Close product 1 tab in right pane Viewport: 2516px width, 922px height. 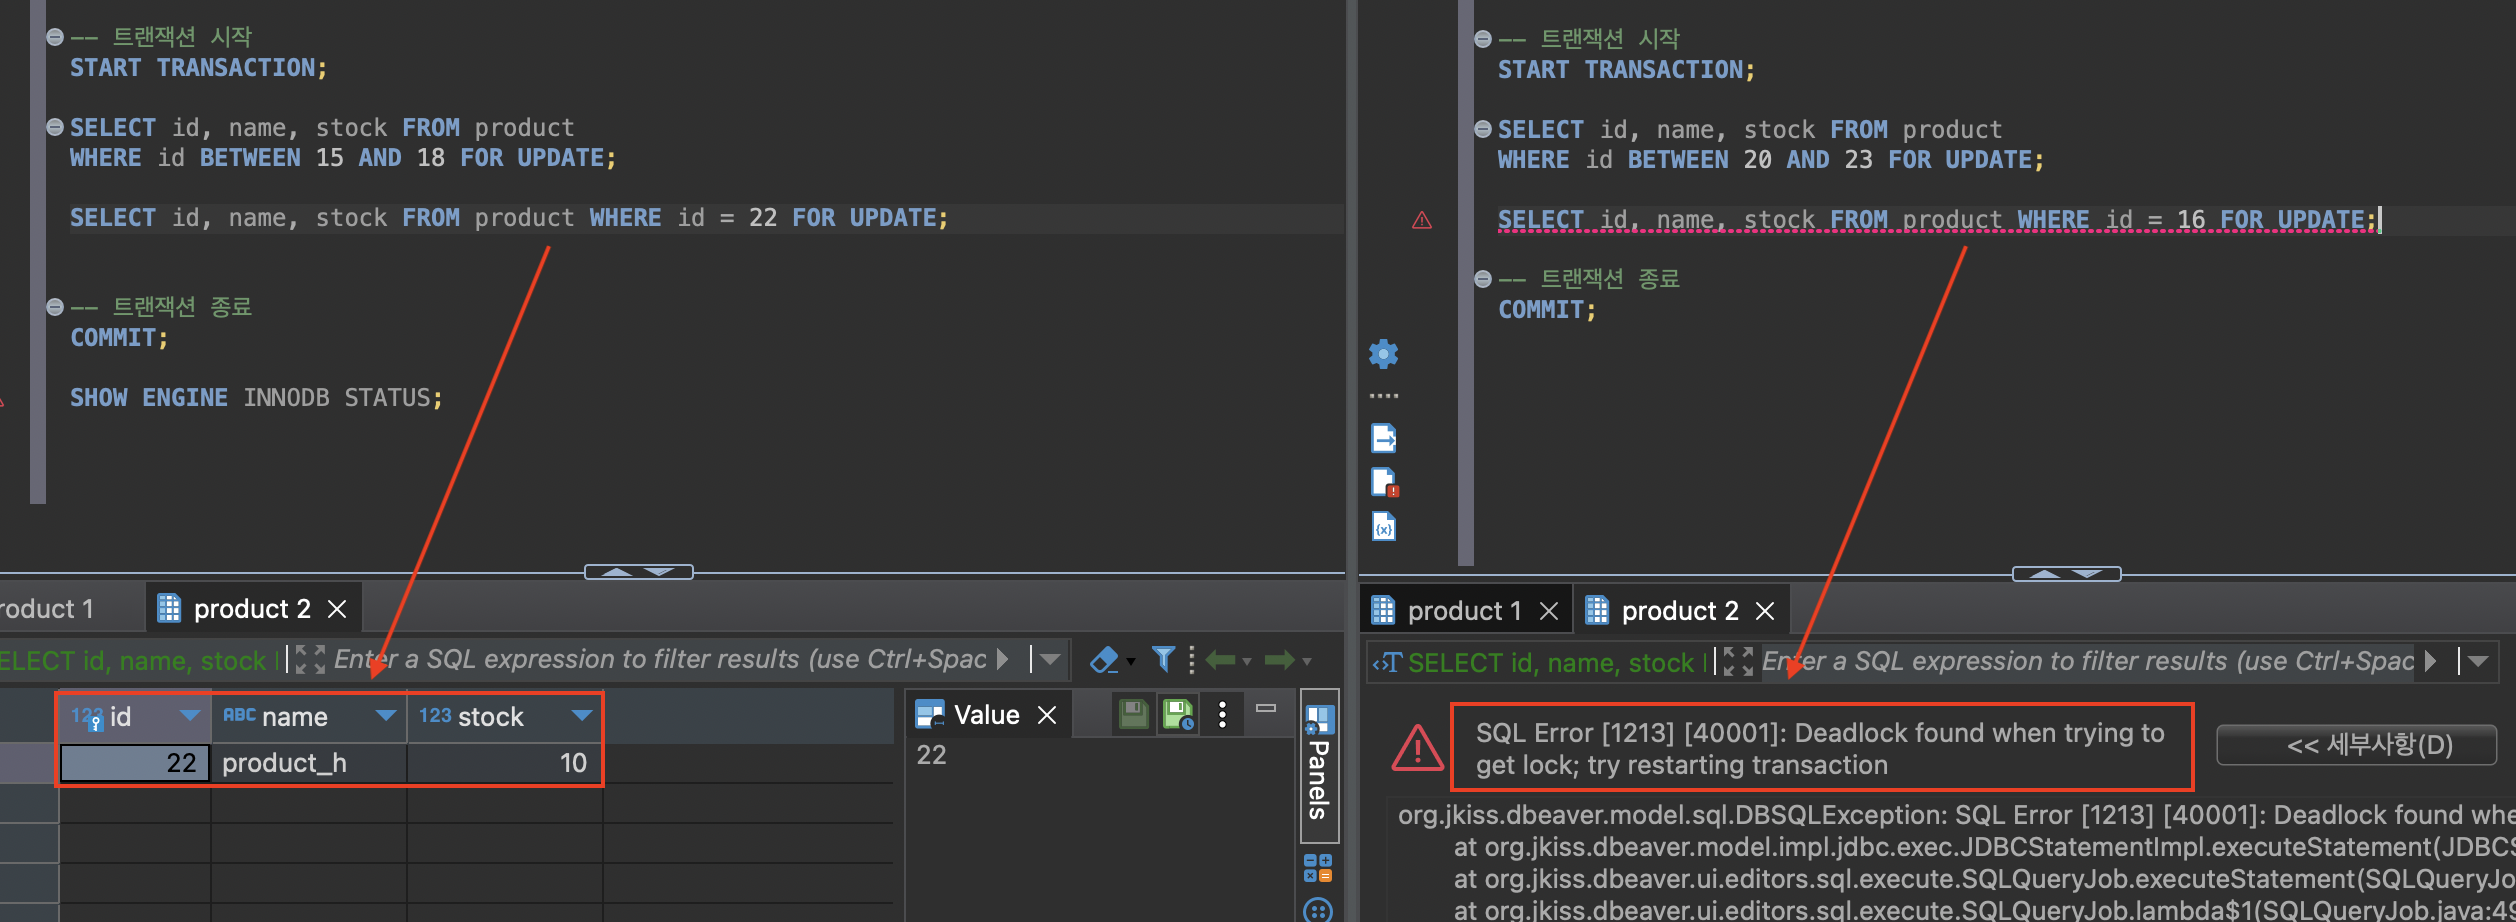click(x=1549, y=611)
